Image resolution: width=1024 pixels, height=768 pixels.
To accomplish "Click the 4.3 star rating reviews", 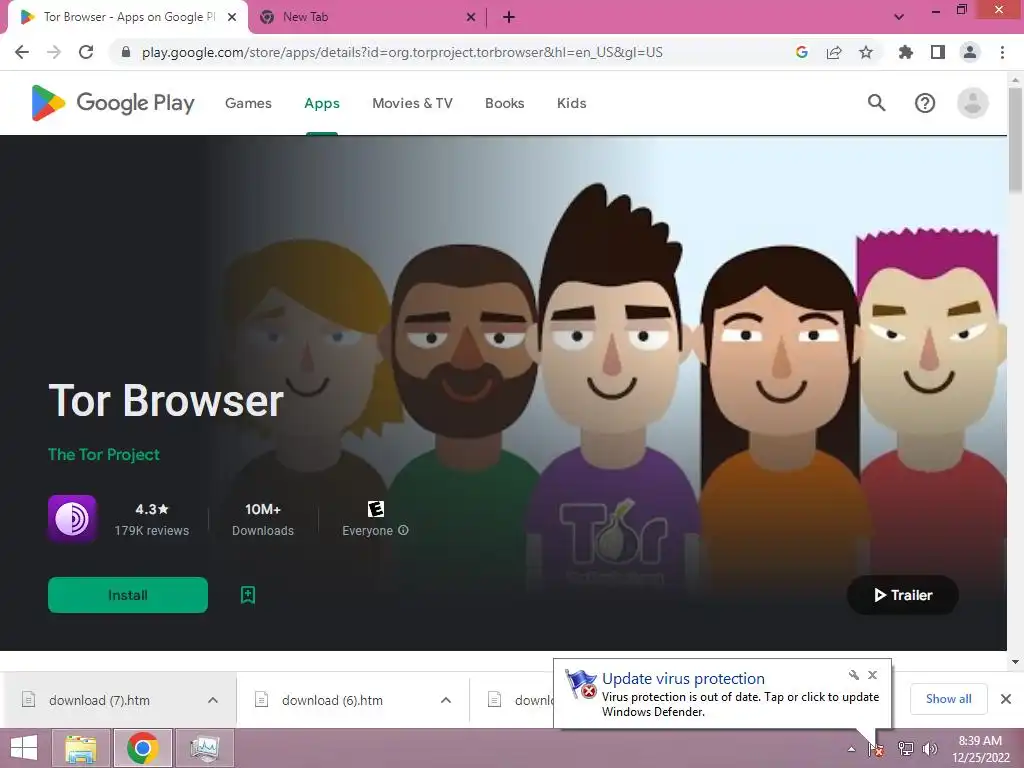I will [x=152, y=519].
